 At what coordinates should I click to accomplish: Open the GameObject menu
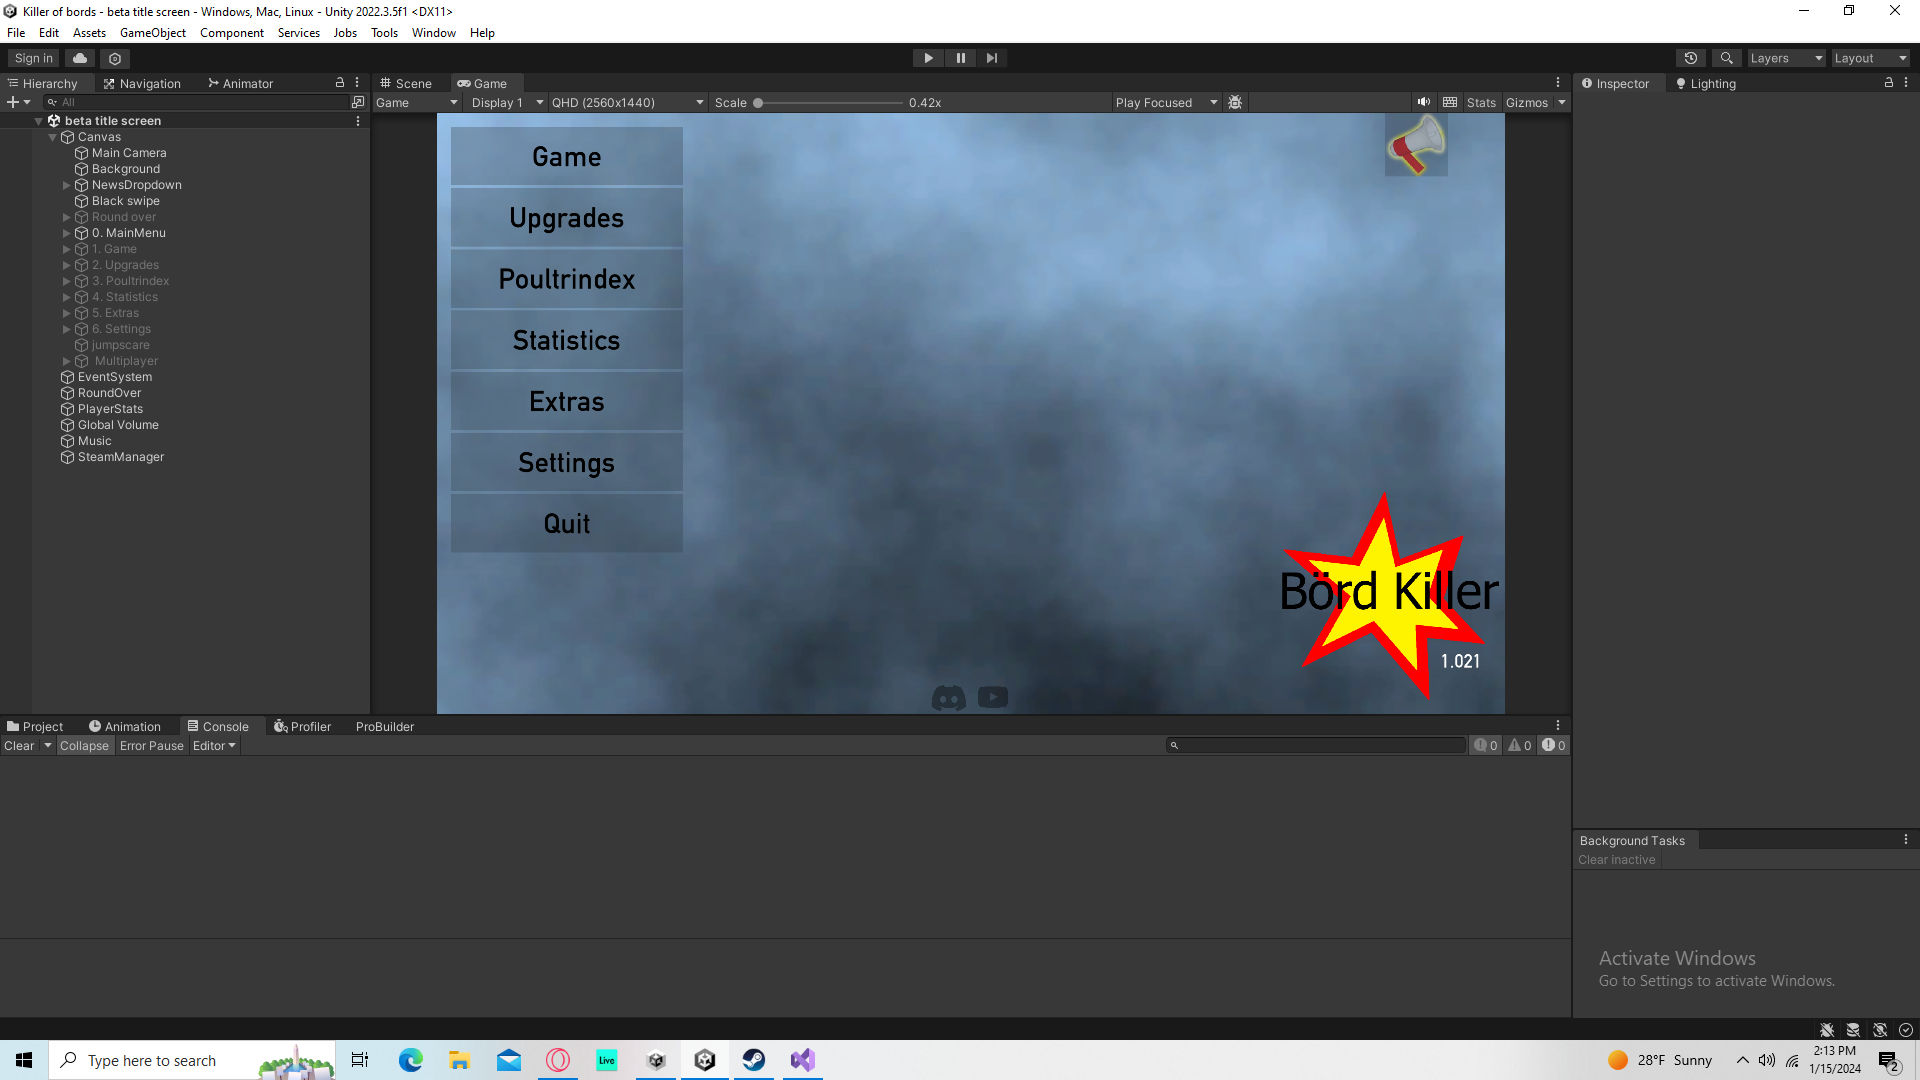coord(153,33)
